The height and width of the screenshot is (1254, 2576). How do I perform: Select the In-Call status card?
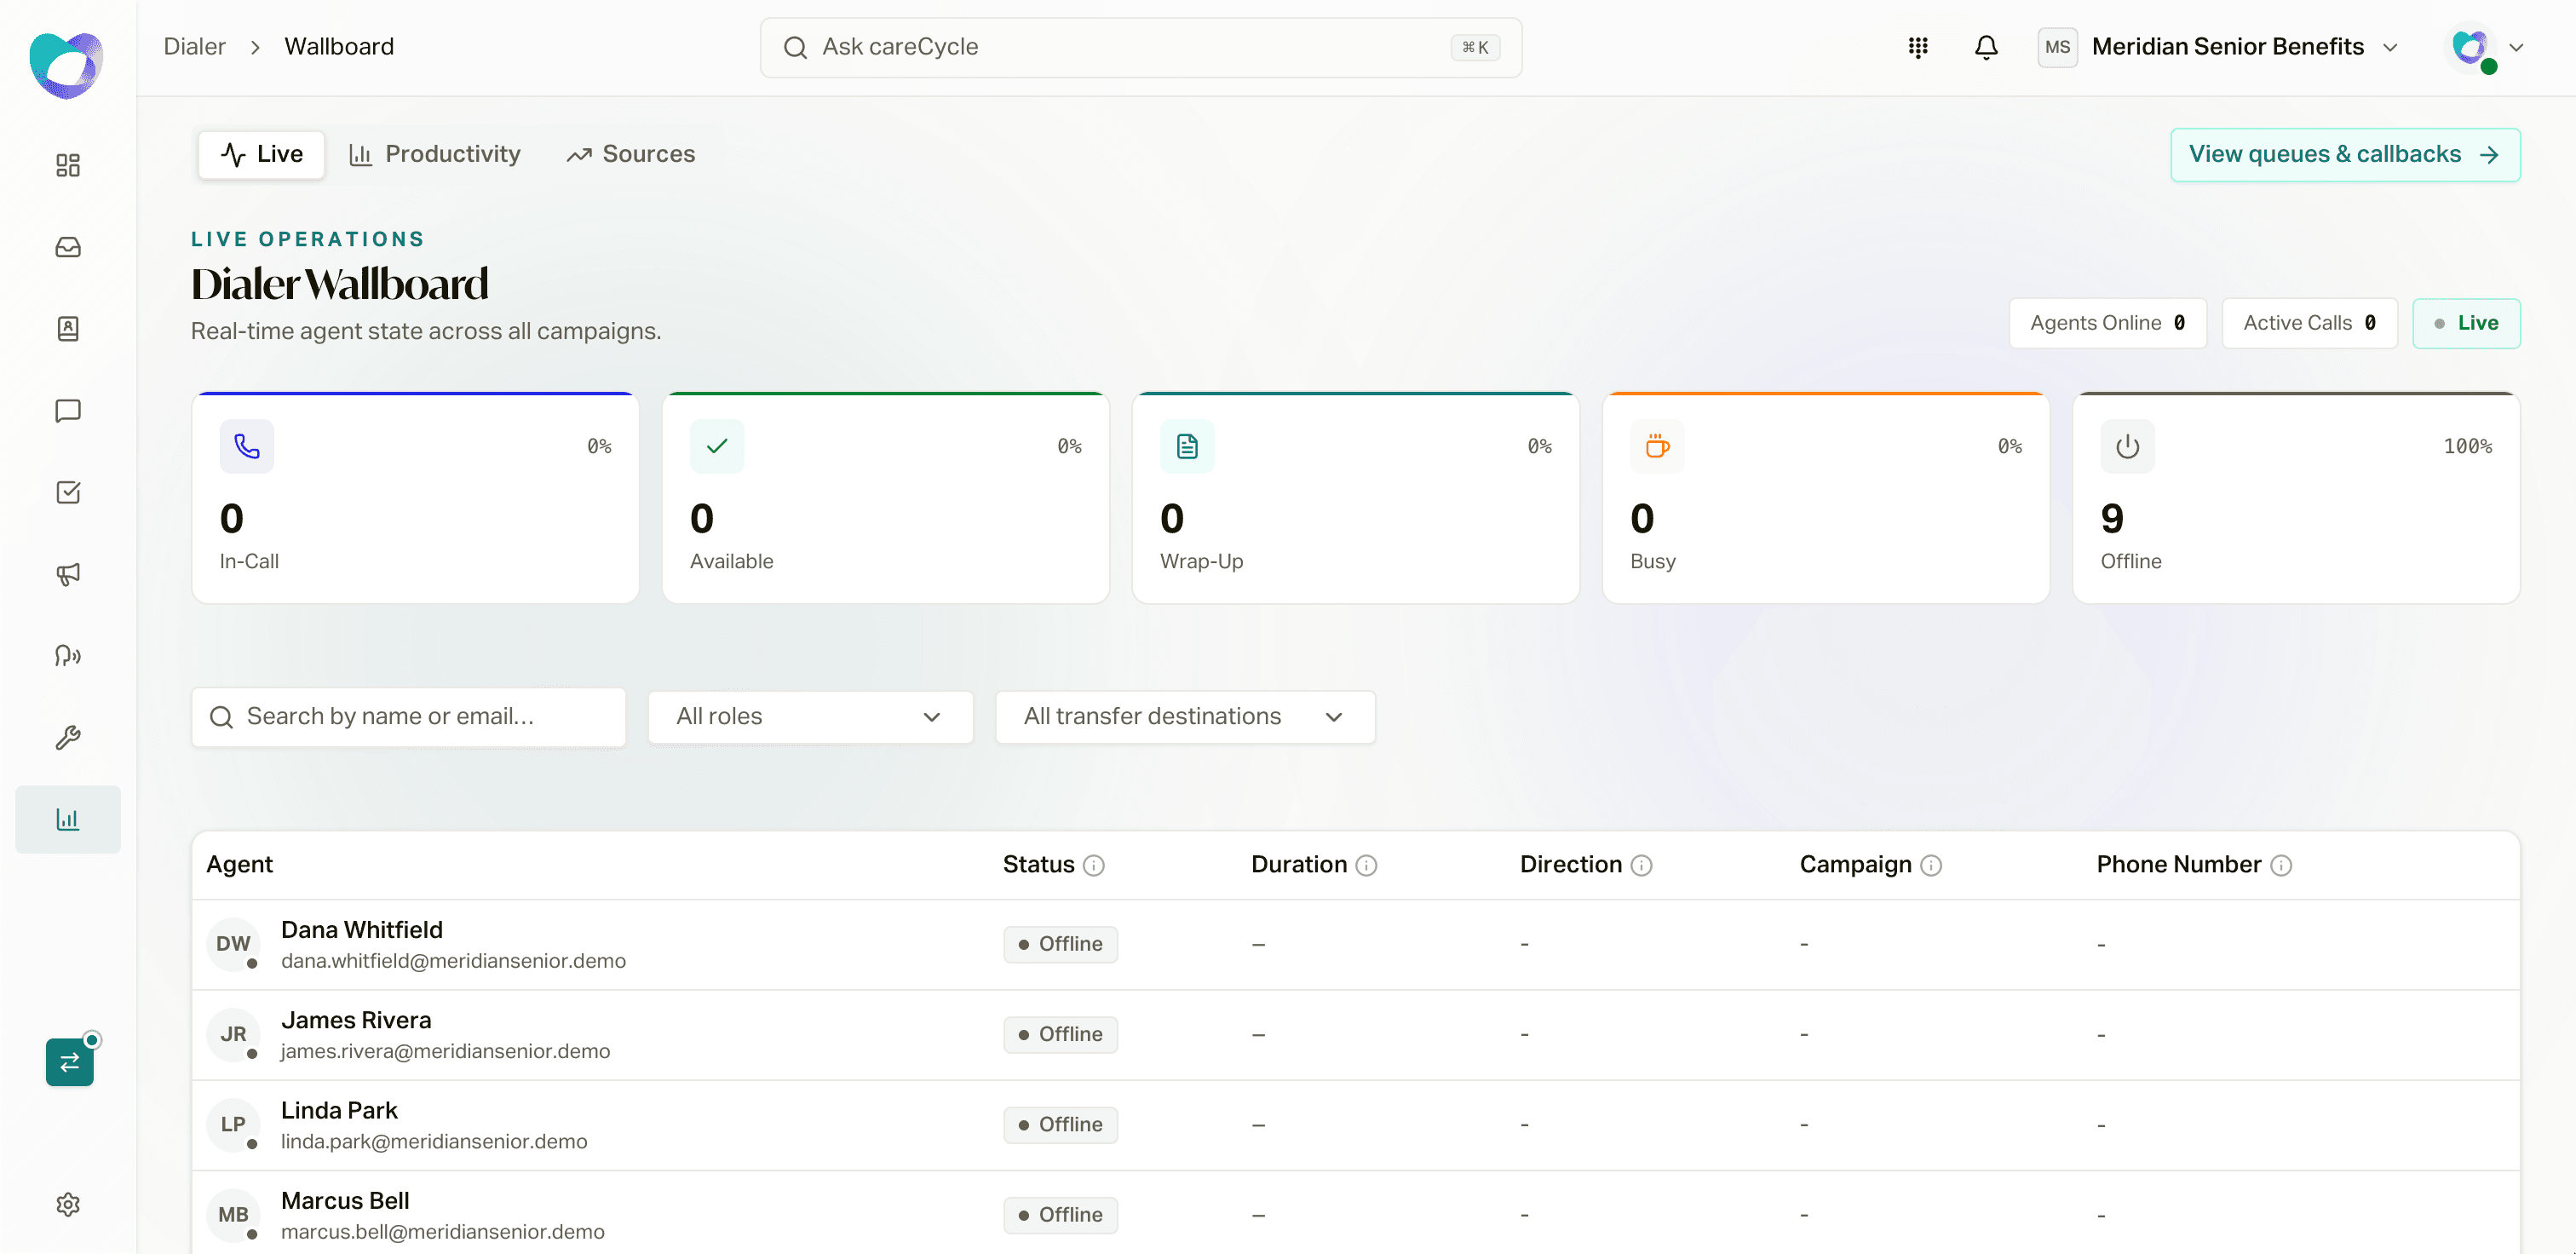click(415, 498)
